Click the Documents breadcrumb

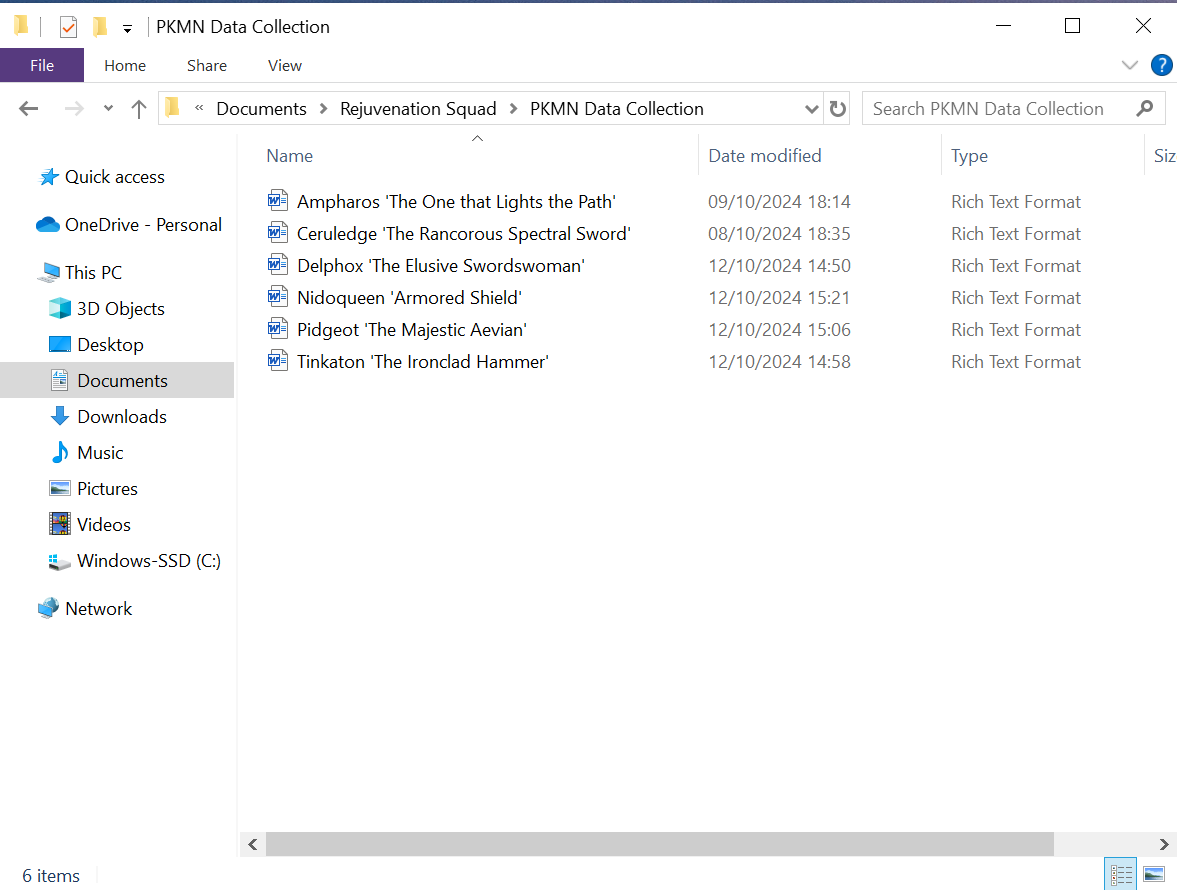tap(261, 109)
